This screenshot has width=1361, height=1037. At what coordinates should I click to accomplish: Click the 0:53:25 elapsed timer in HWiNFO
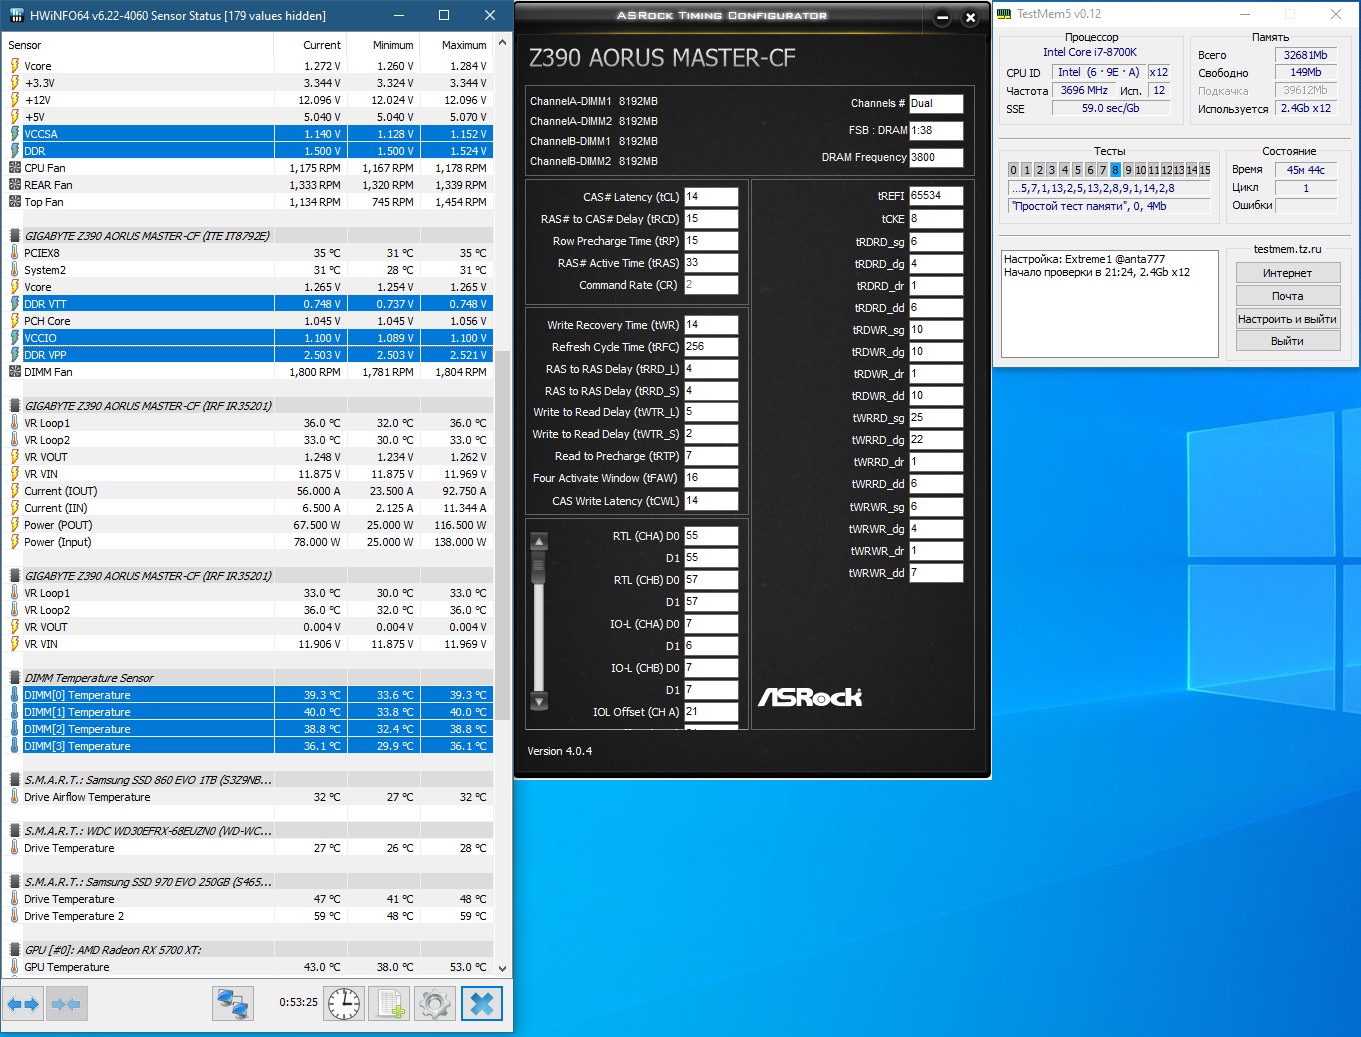[x=298, y=1002]
